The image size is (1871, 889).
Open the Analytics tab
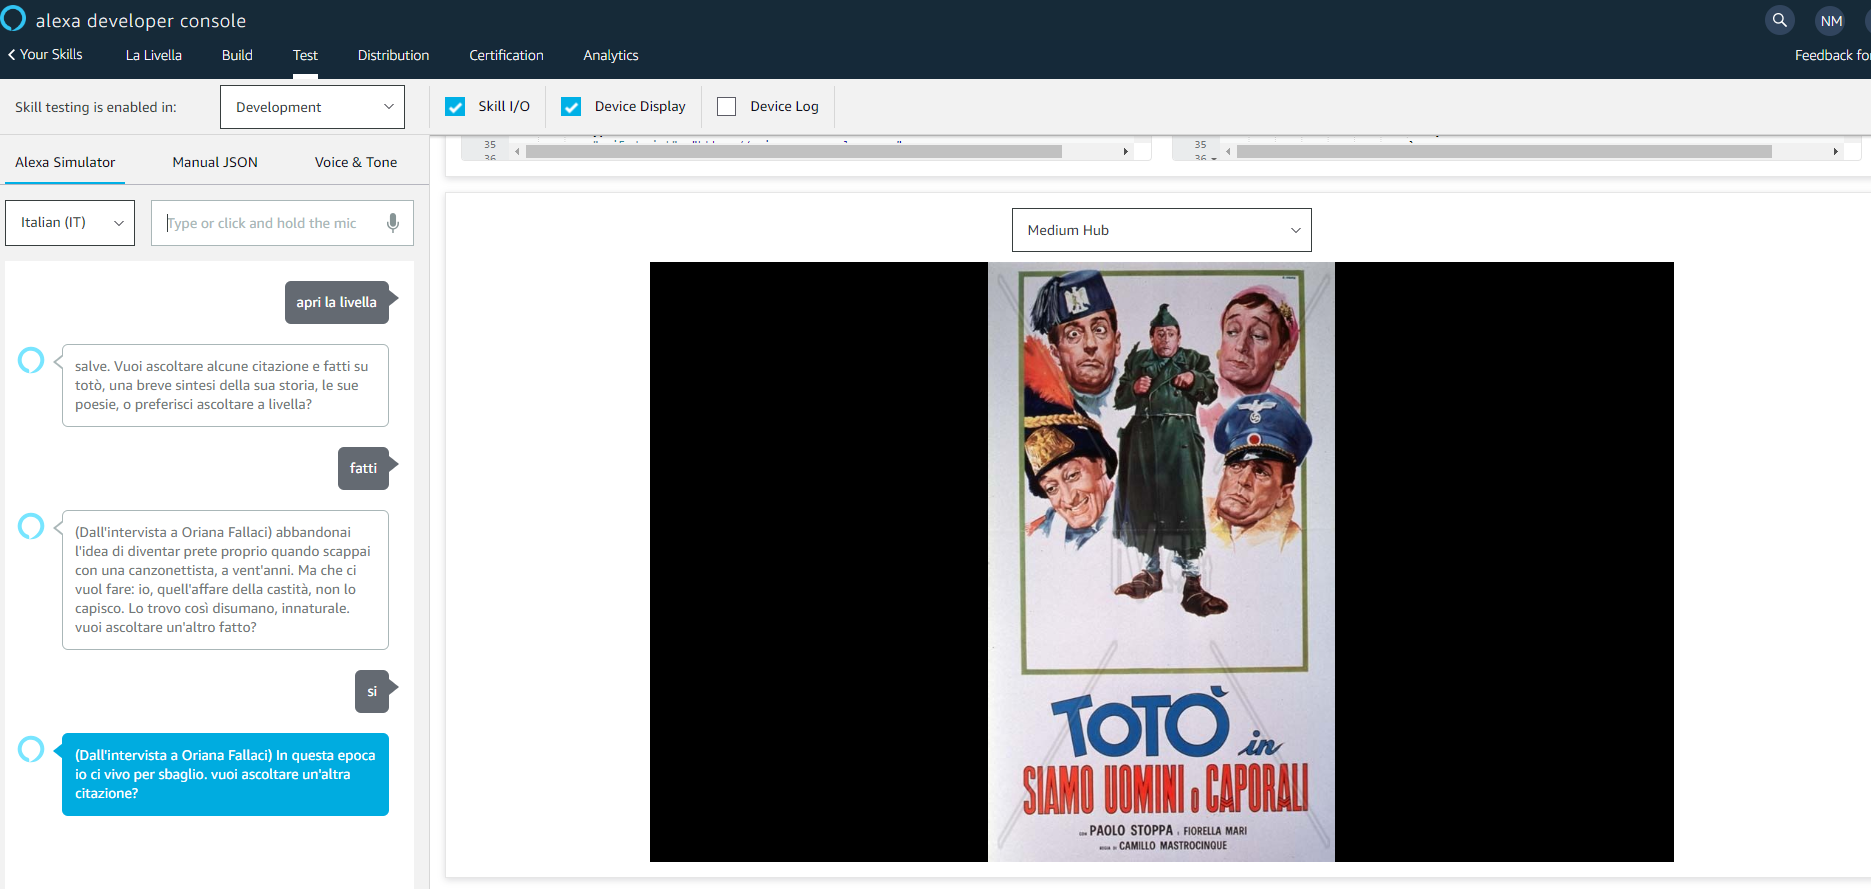point(611,55)
